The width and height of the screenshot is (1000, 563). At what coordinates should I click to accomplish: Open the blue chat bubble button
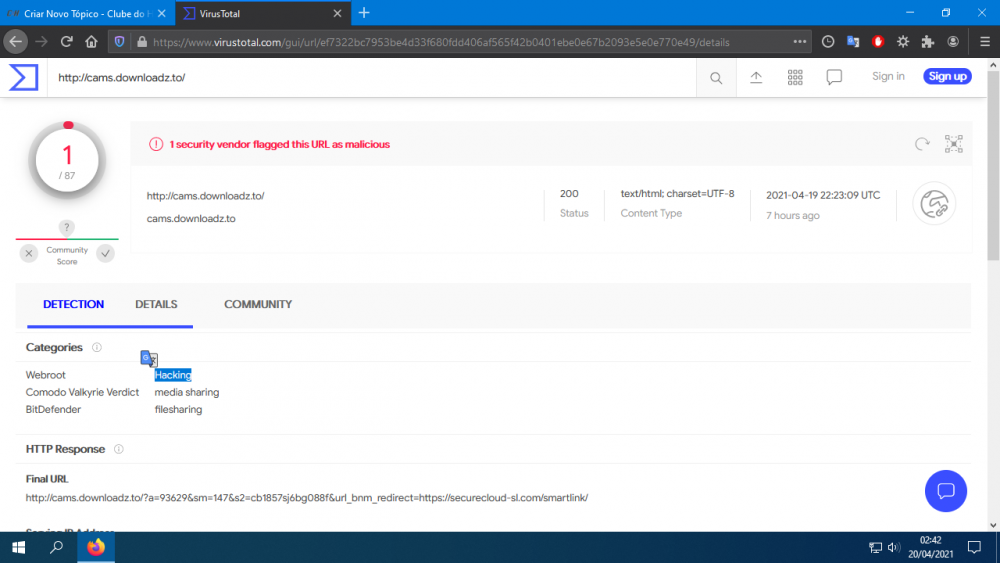(x=945, y=491)
